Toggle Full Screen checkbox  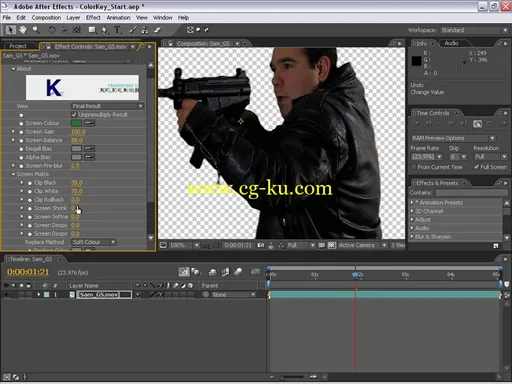477,167
